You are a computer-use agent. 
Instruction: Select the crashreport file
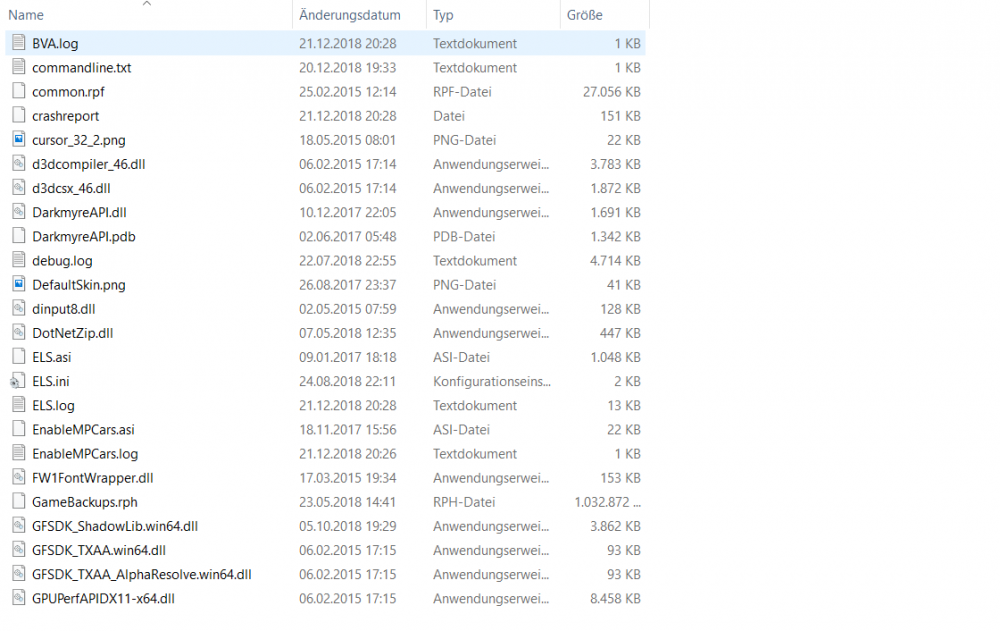(64, 116)
